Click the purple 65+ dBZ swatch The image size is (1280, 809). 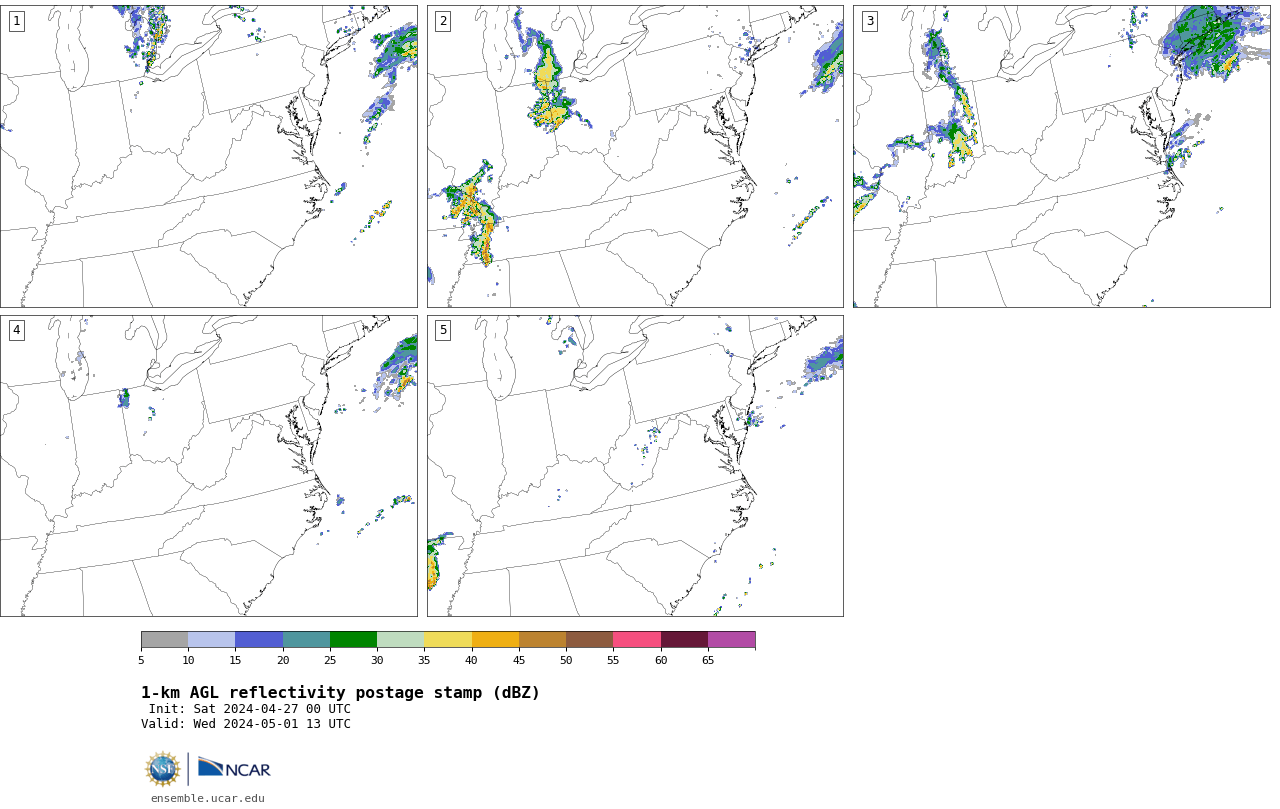click(x=732, y=640)
